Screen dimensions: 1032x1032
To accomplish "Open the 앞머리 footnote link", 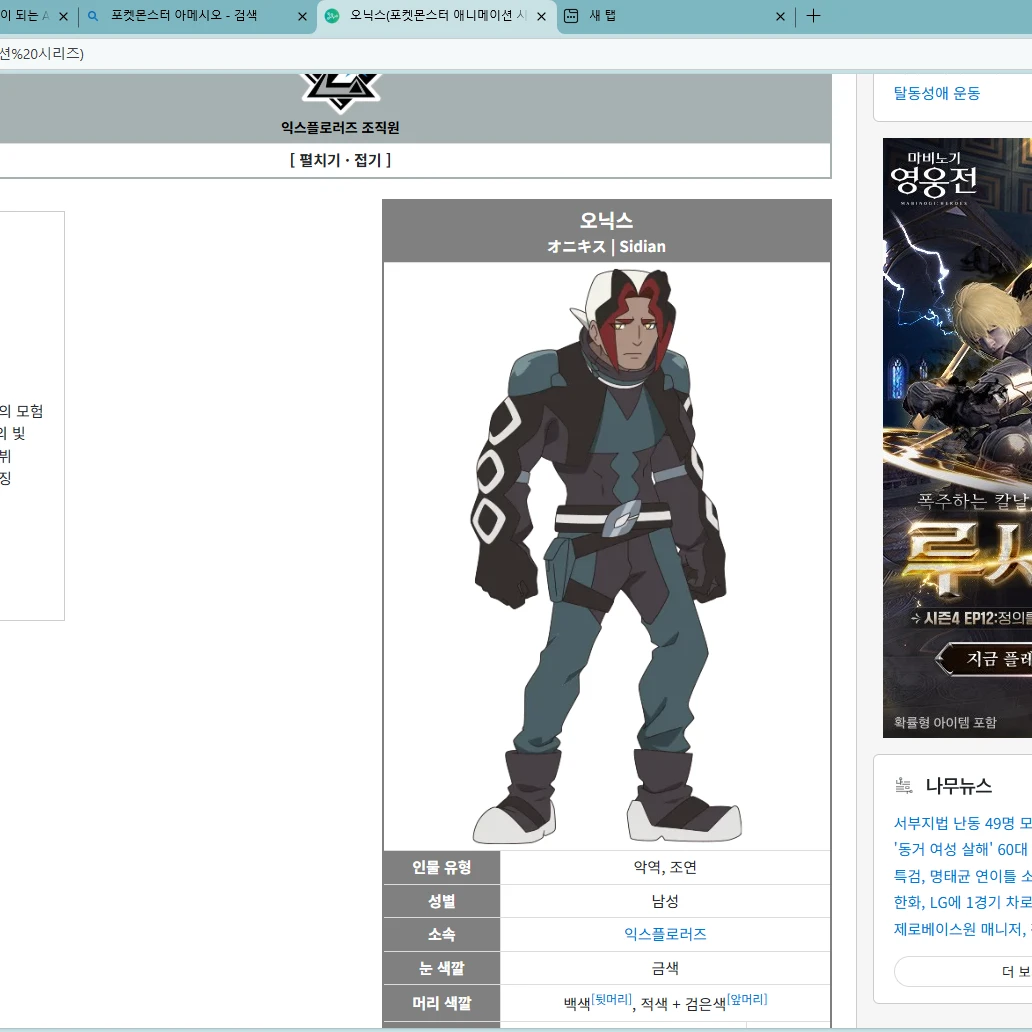I will 747,999.
